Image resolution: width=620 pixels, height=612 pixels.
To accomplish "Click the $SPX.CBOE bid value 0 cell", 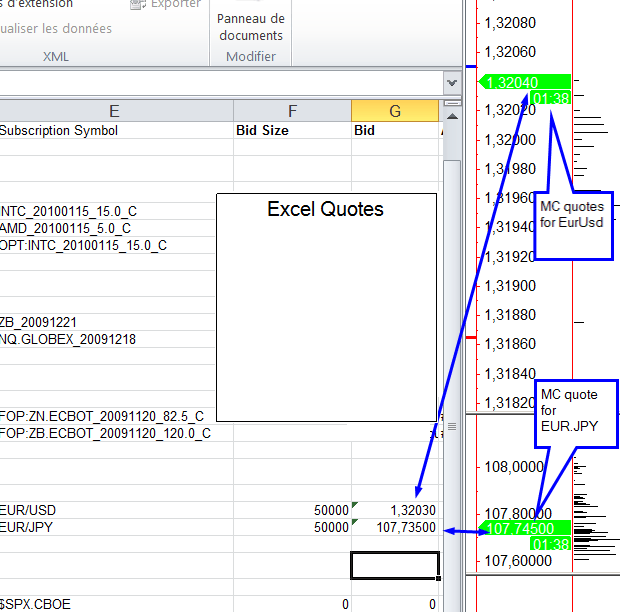I will point(395,604).
